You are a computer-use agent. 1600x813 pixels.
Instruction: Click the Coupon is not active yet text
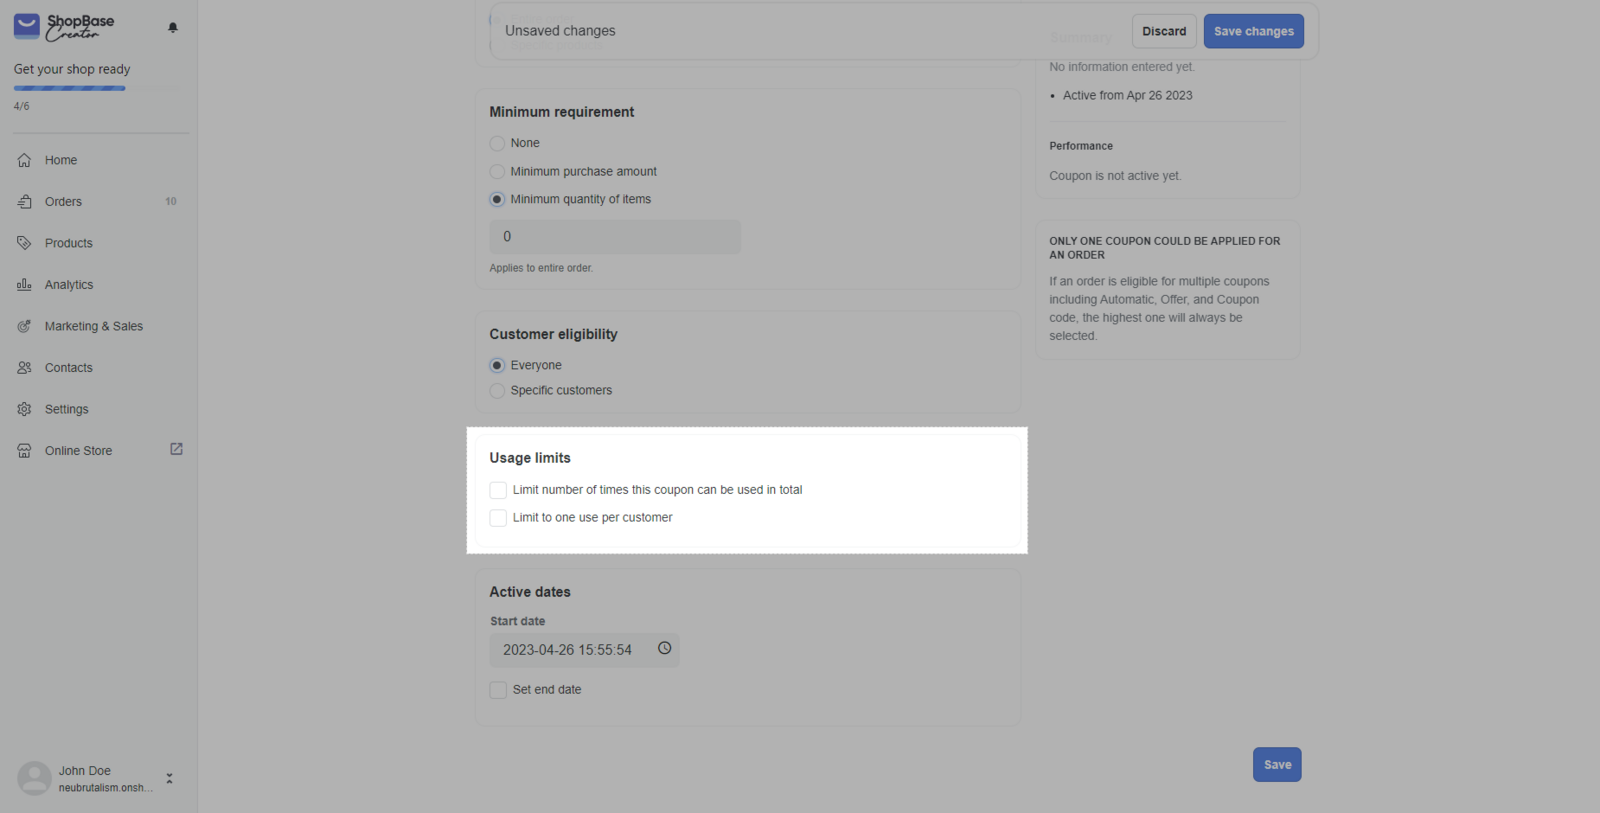click(1115, 176)
